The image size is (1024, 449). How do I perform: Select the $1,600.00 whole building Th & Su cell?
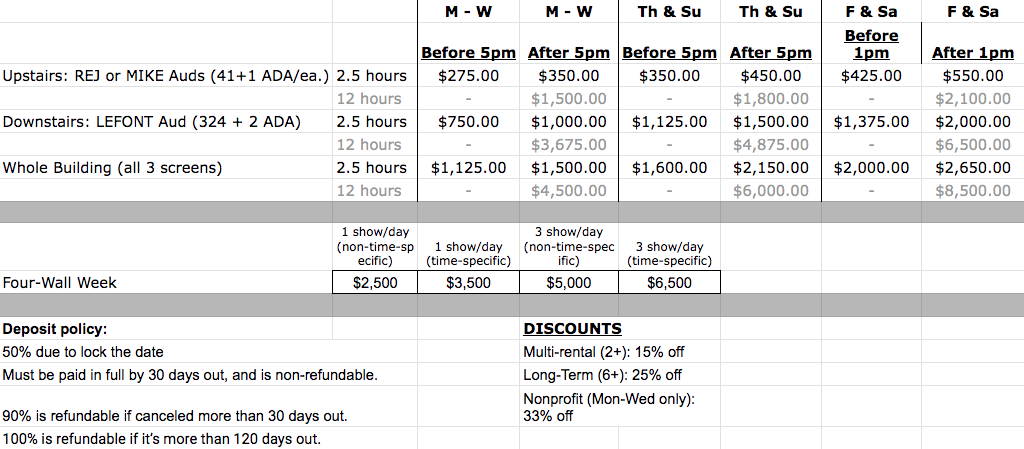click(x=669, y=168)
